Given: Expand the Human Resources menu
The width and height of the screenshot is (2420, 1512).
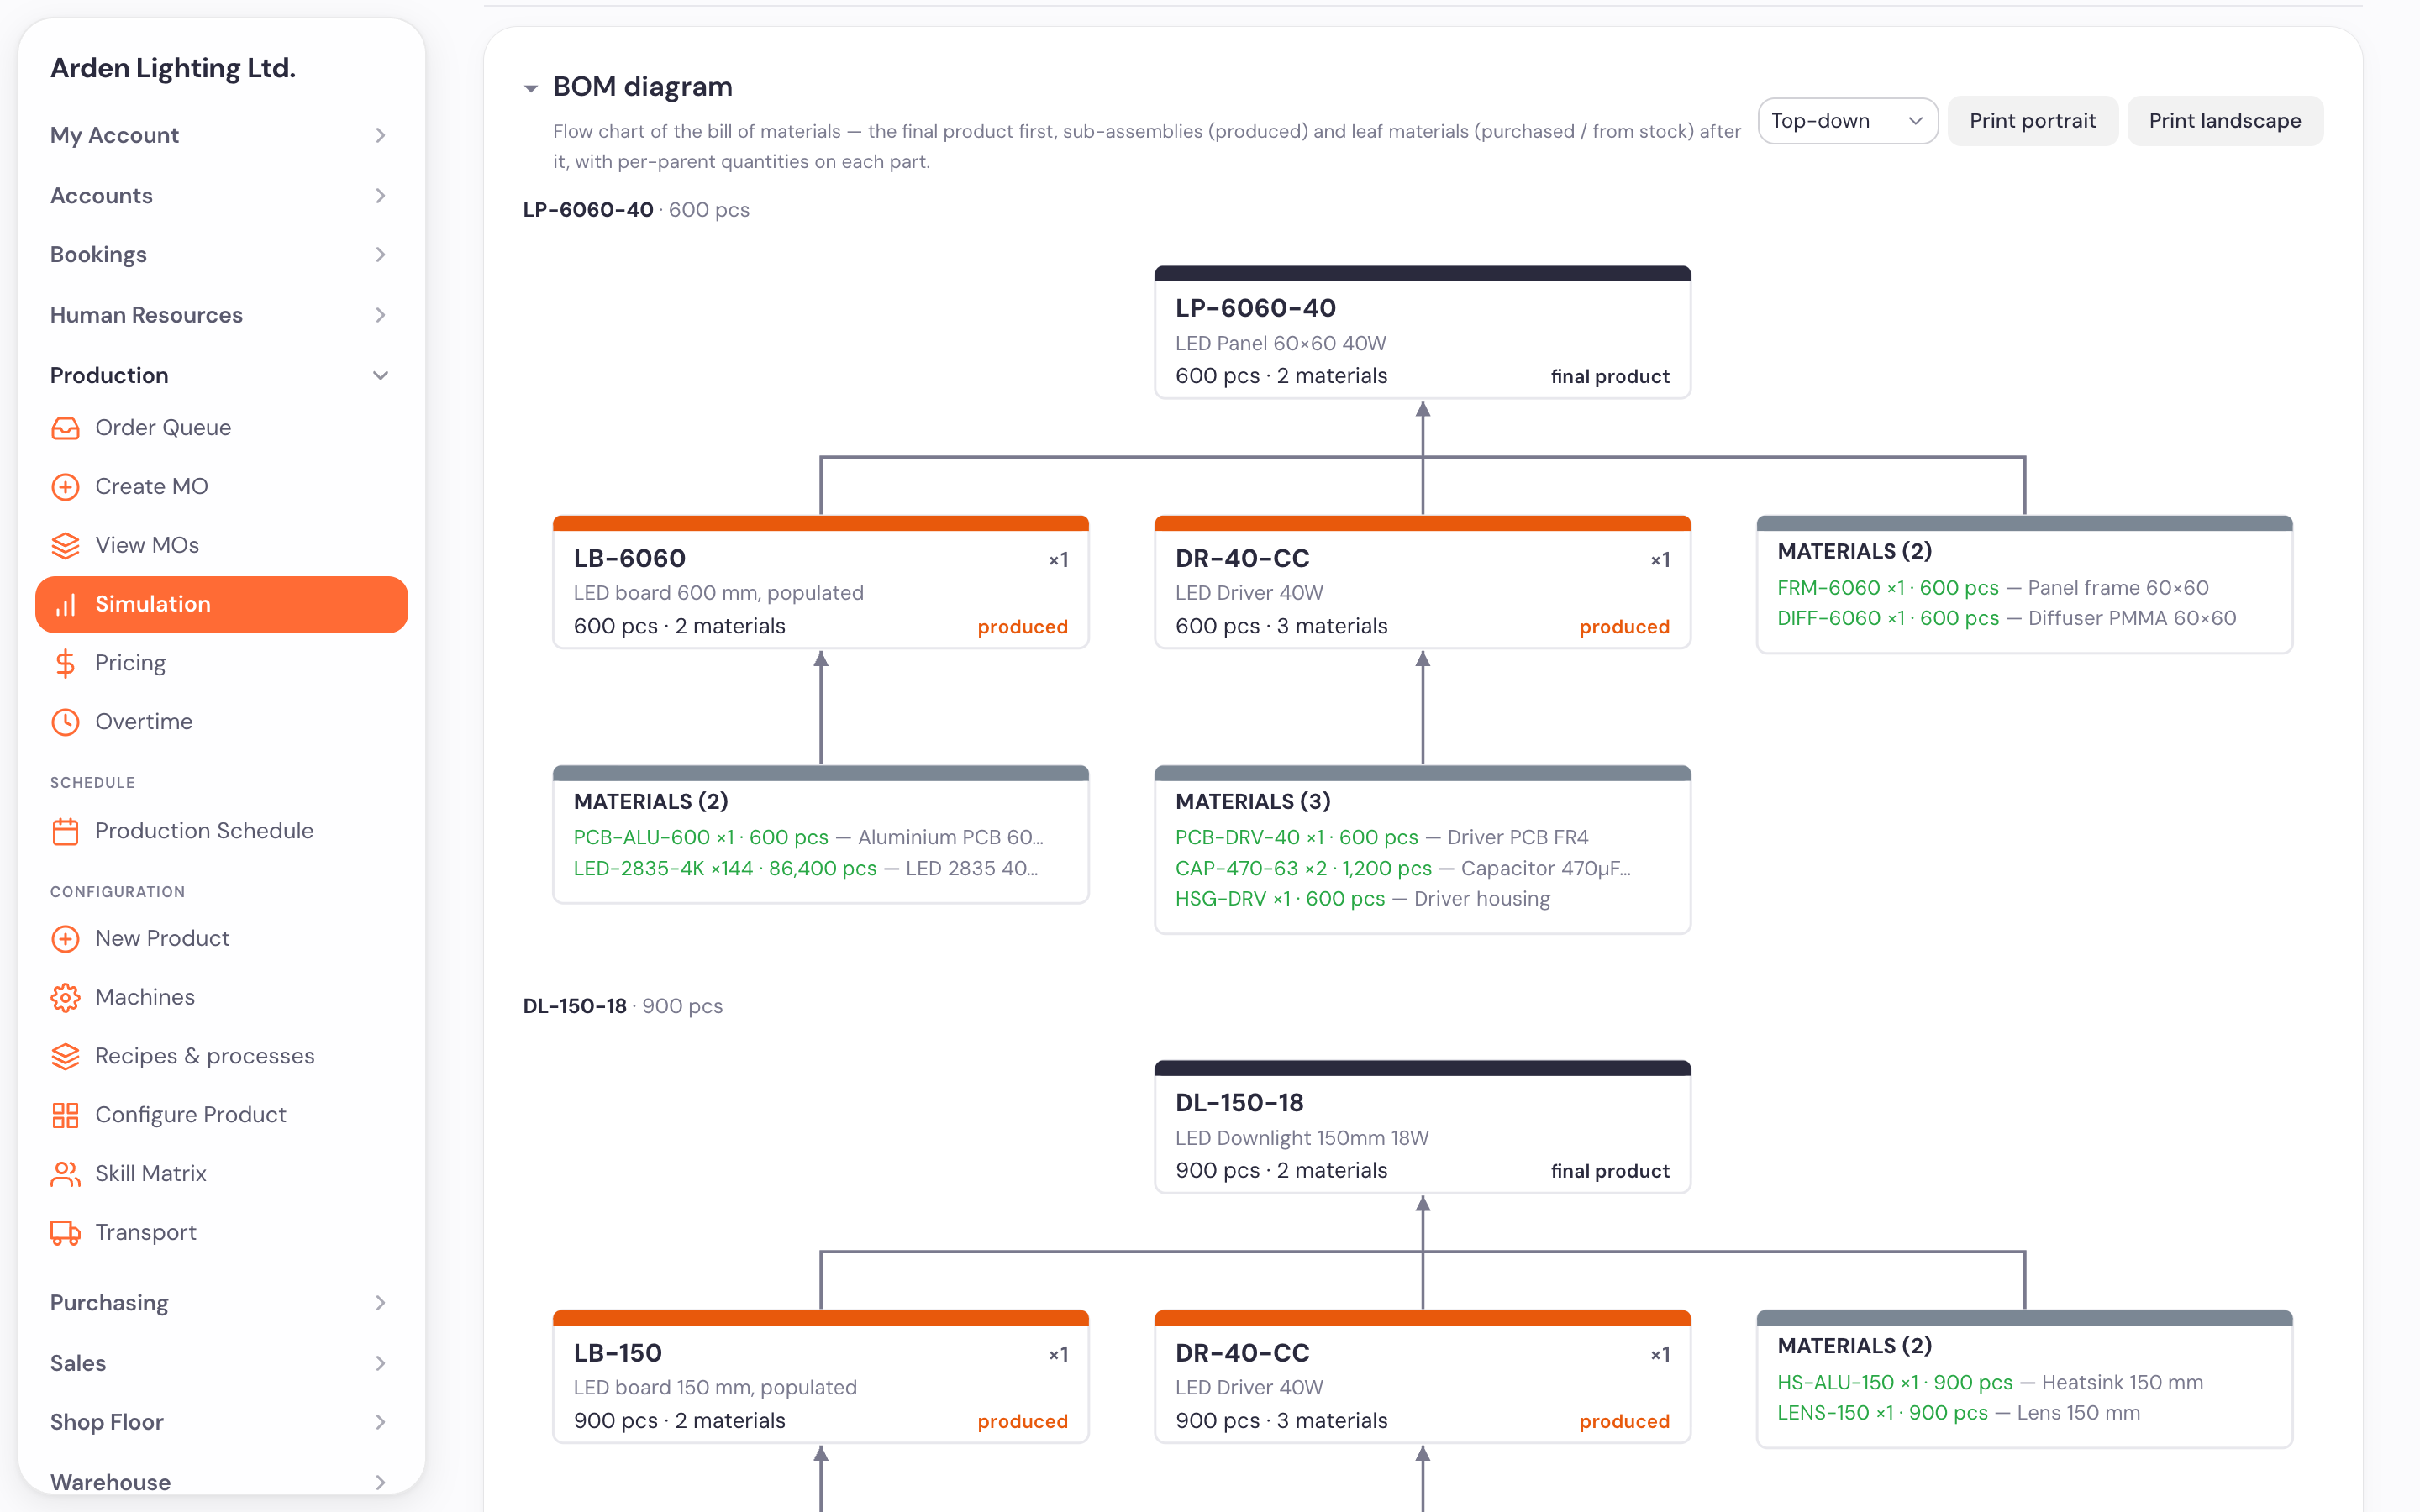Looking at the screenshot, I should [219, 315].
